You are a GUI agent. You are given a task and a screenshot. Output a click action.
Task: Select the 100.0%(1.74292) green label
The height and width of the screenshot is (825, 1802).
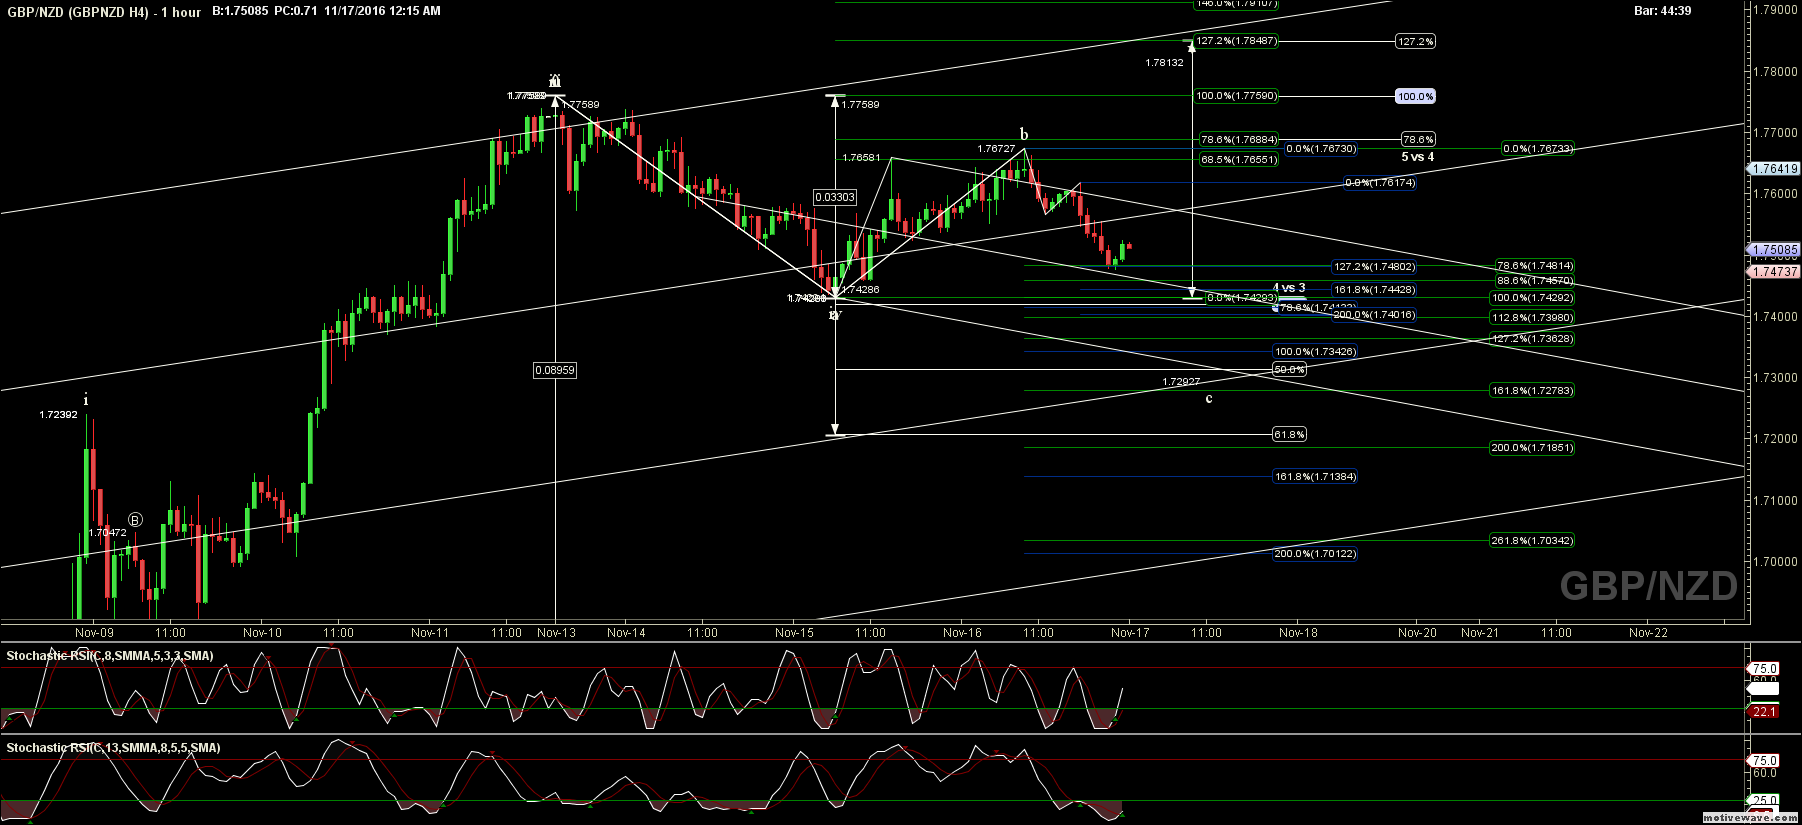(x=1532, y=298)
